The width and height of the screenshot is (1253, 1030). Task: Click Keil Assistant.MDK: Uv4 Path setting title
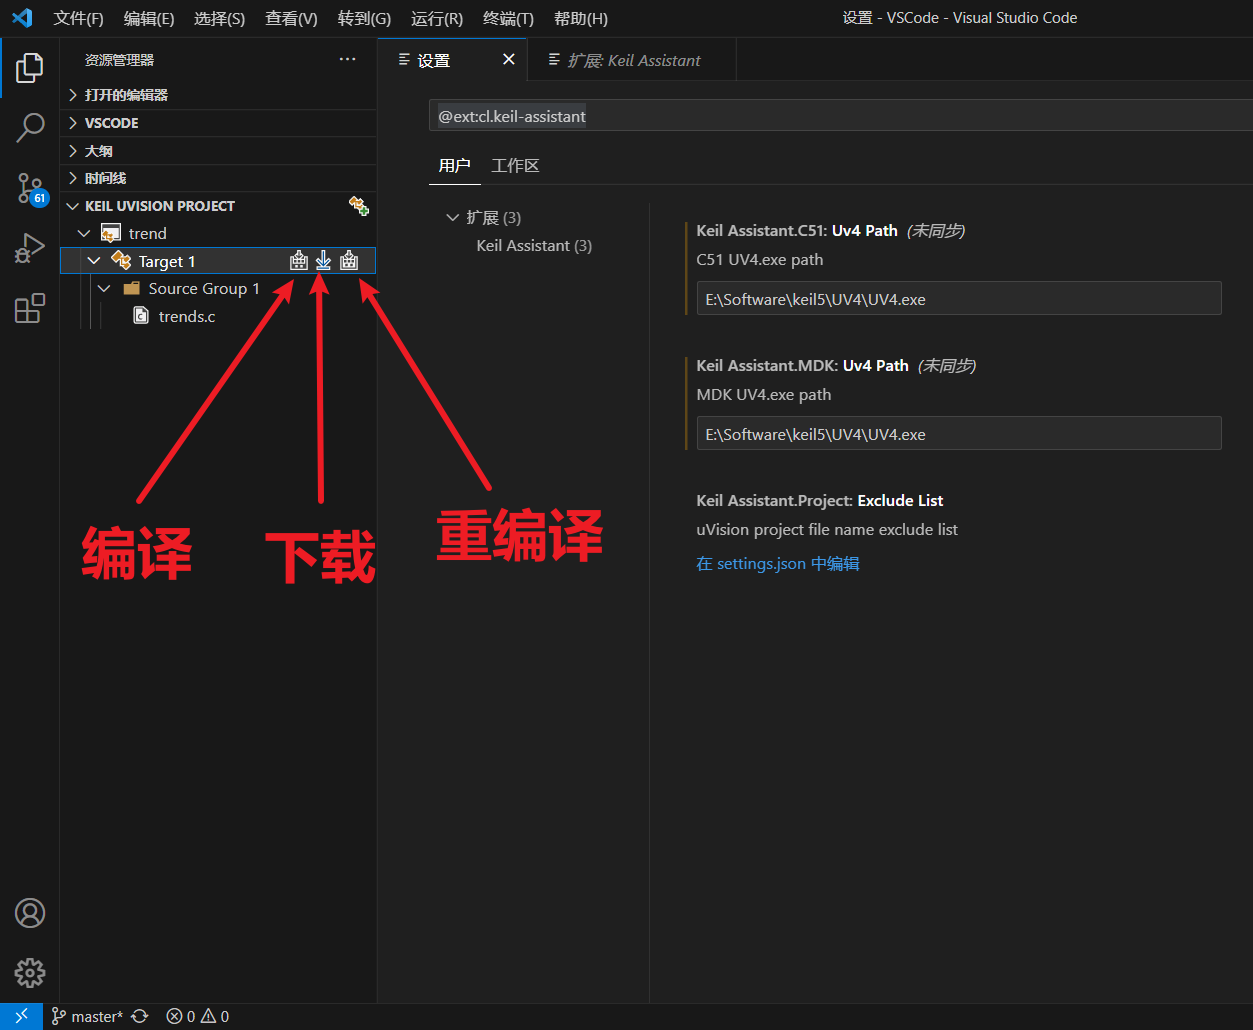(803, 365)
